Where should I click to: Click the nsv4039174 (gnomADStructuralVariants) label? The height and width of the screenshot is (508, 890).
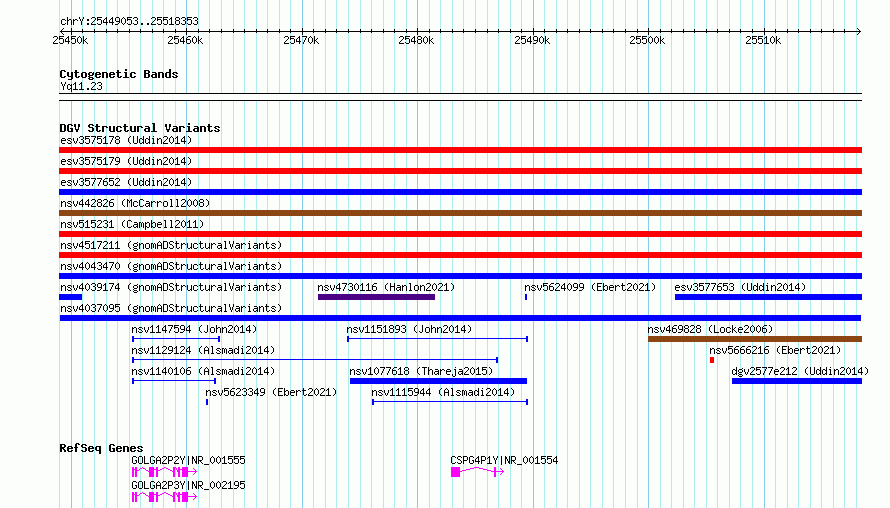[x=171, y=287]
